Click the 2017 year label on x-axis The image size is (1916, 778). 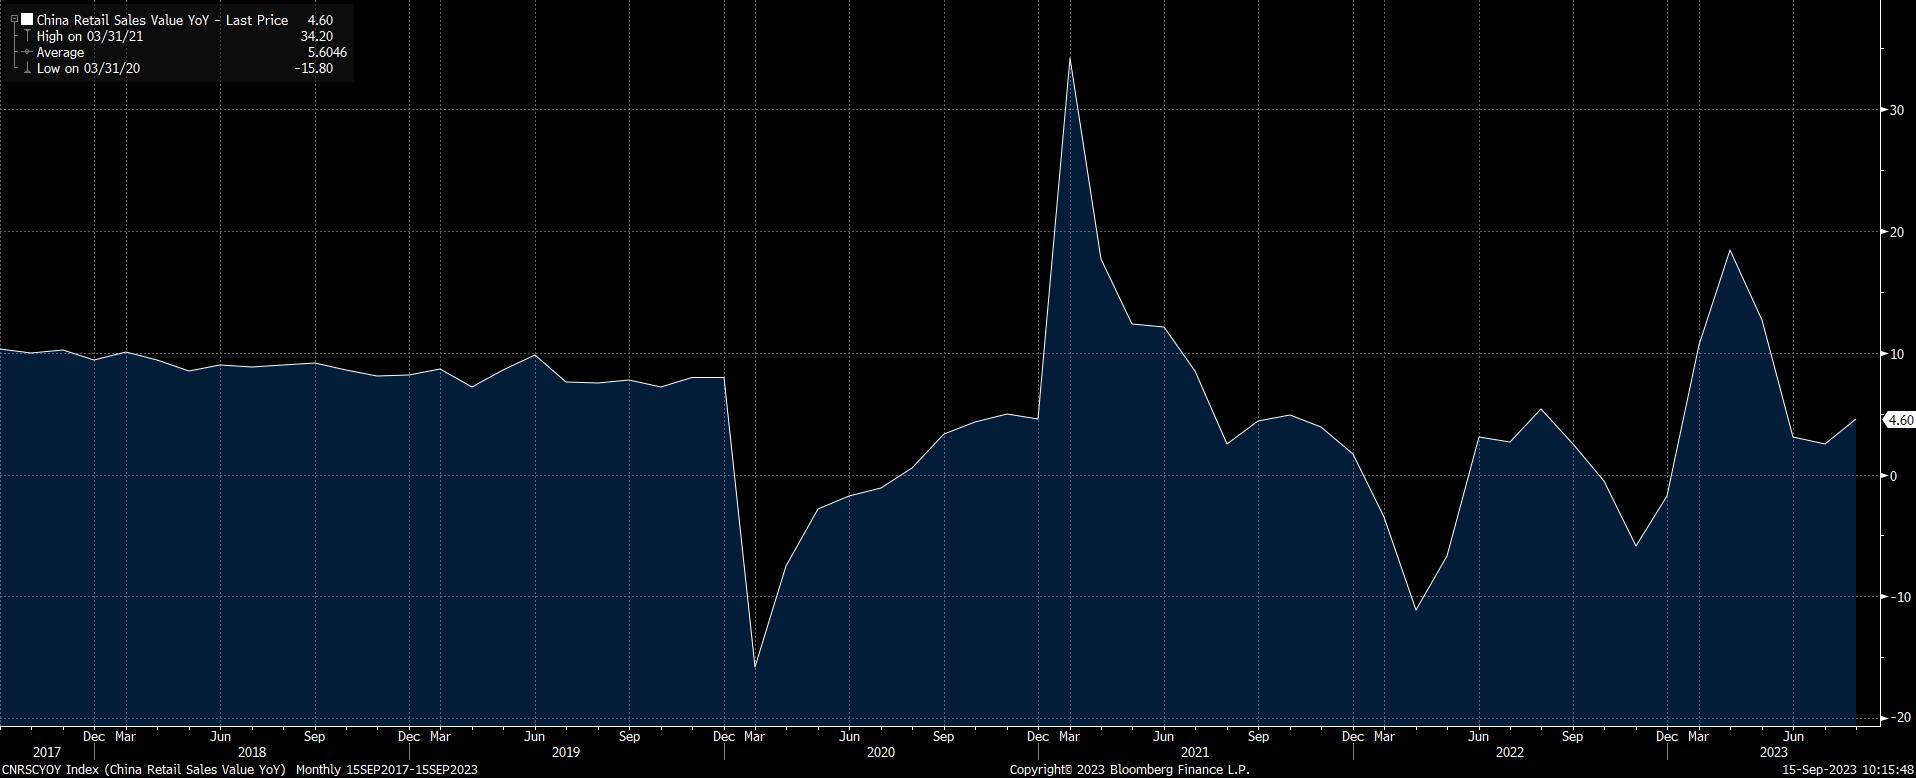(x=47, y=752)
